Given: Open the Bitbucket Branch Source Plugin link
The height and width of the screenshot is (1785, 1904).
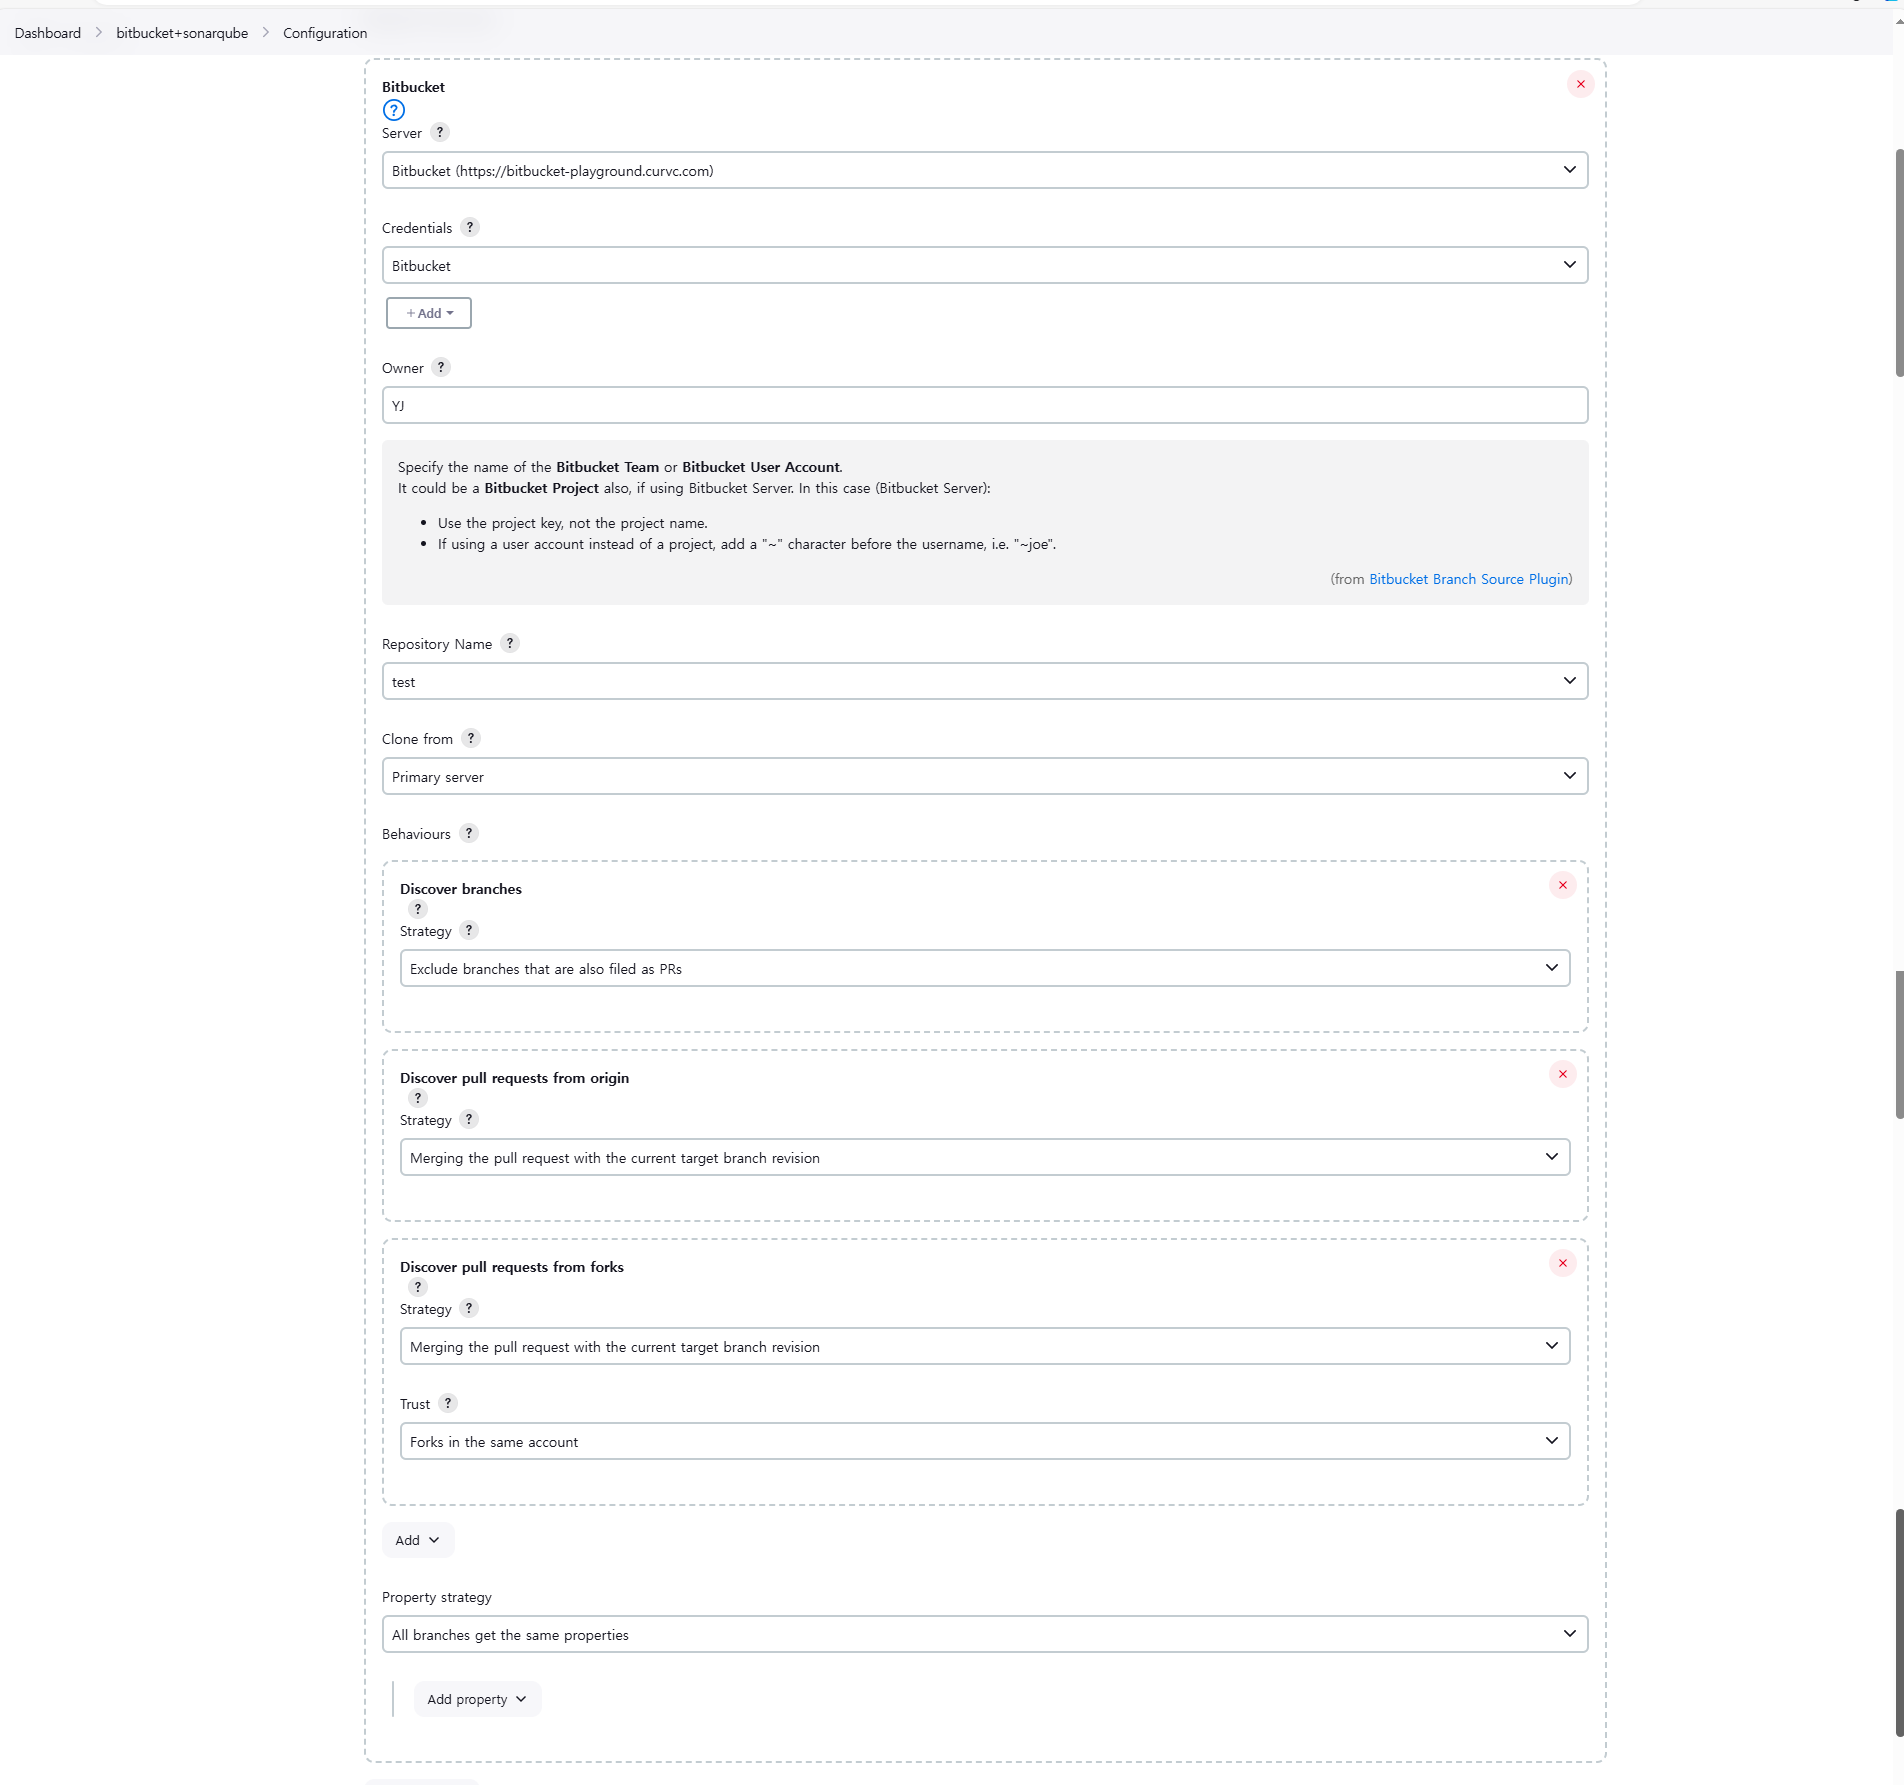Looking at the screenshot, I should pyautogui.click(x=1468, y=579).
